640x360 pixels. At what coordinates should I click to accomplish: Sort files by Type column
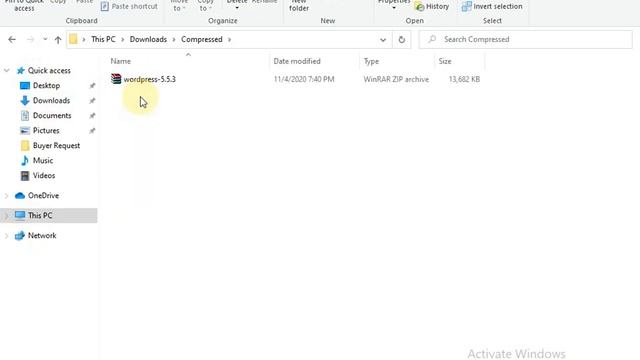371,61
